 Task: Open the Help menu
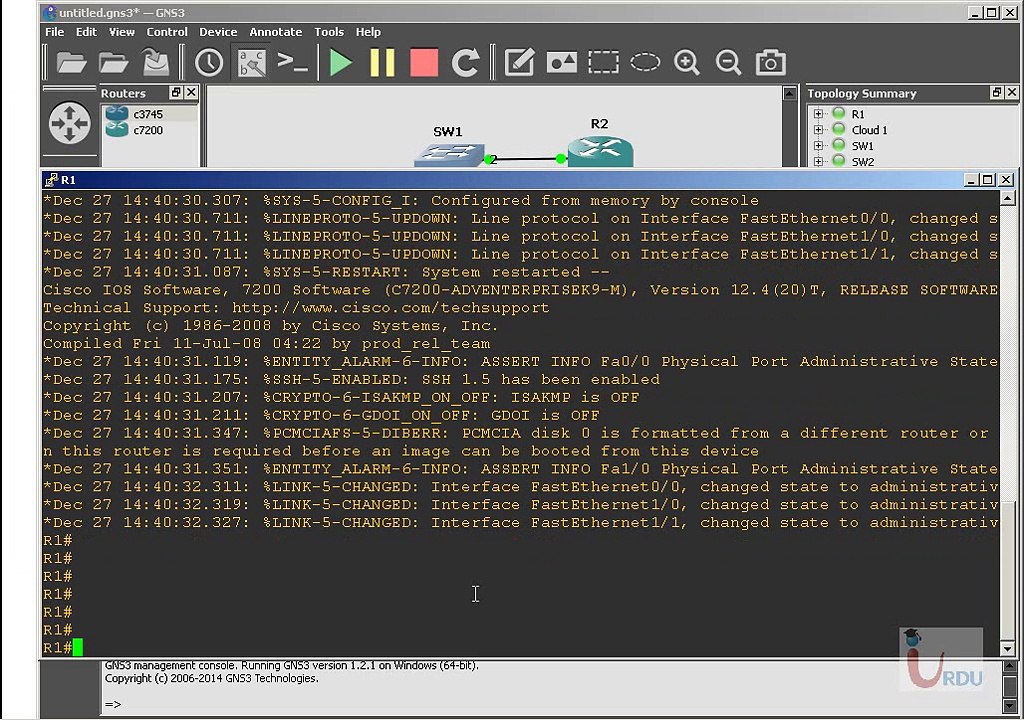(368, 31)
